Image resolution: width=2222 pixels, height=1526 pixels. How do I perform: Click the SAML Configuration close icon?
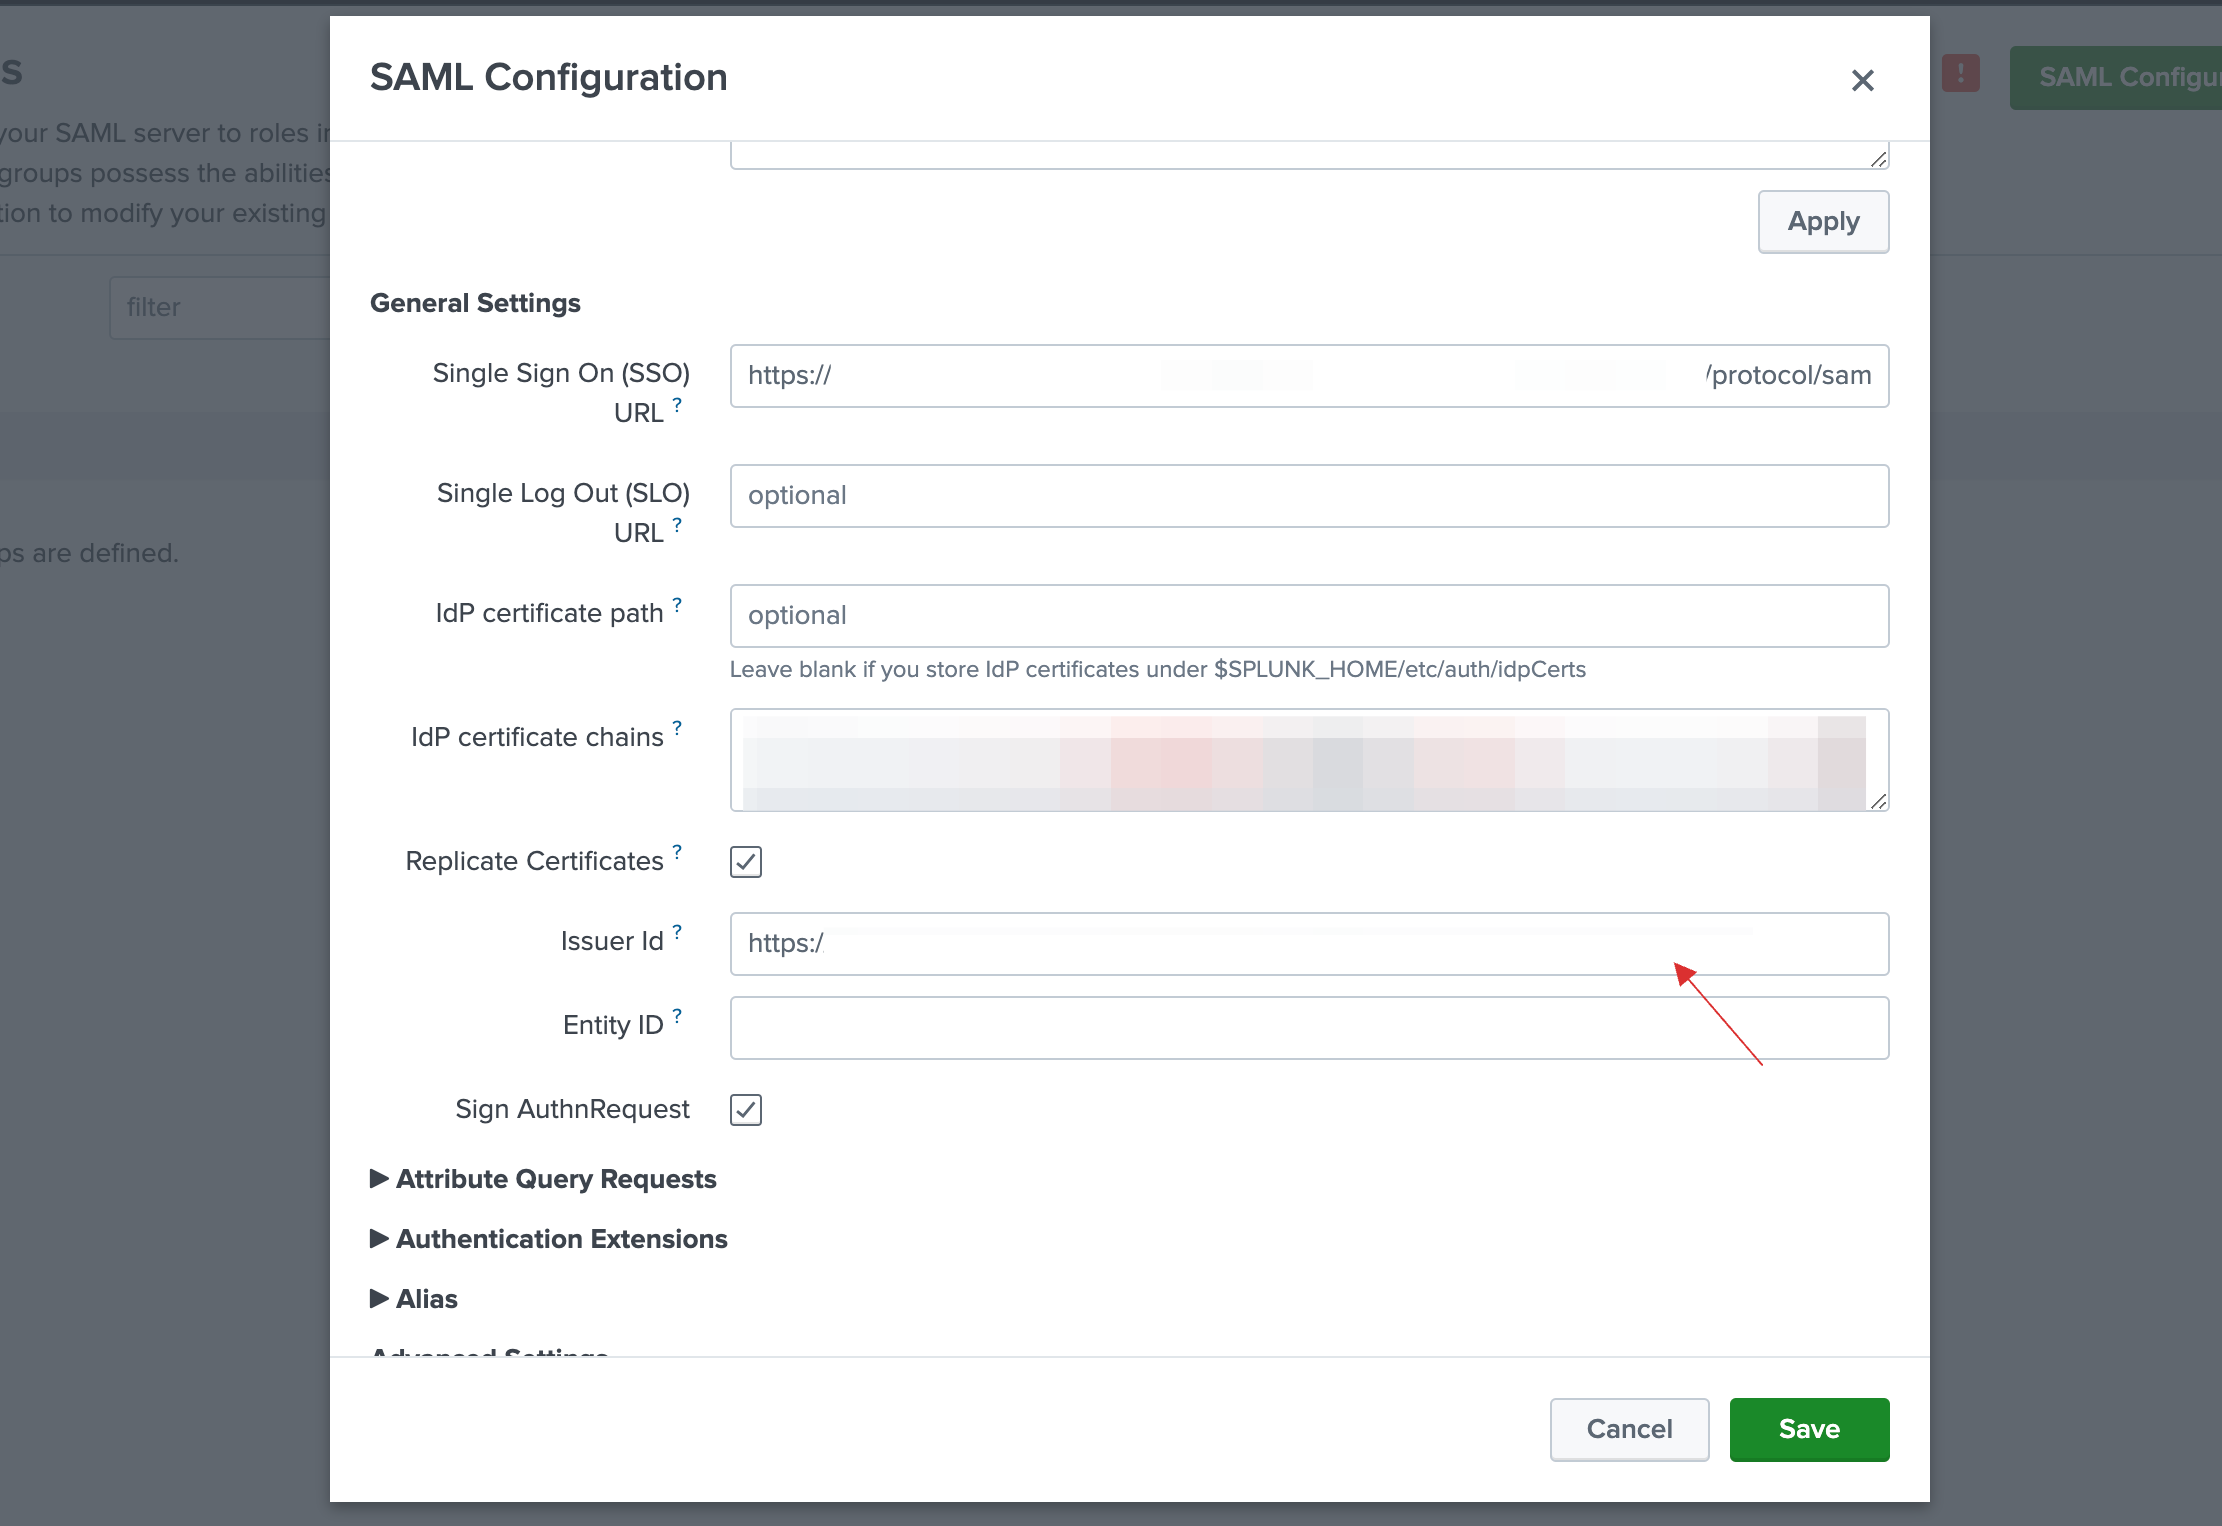(1862, 79)
